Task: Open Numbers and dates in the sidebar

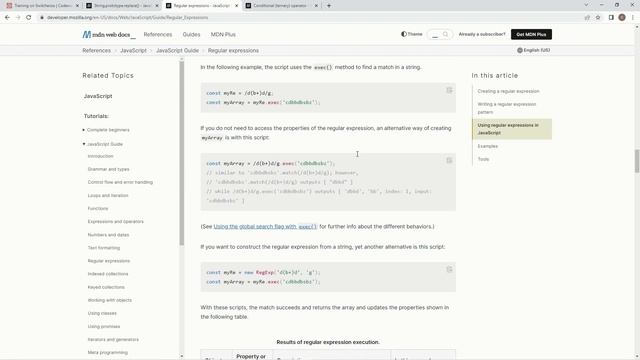Action: (108, 235)
